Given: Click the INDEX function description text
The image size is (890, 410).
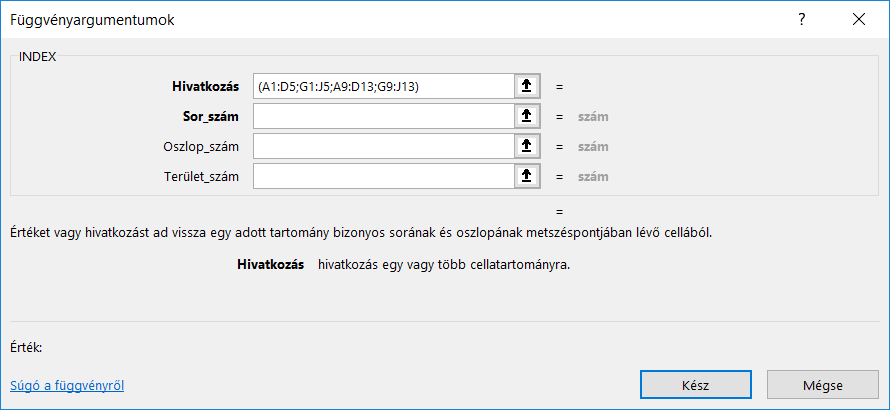Looking at the screenshot, I should [361, 232].
